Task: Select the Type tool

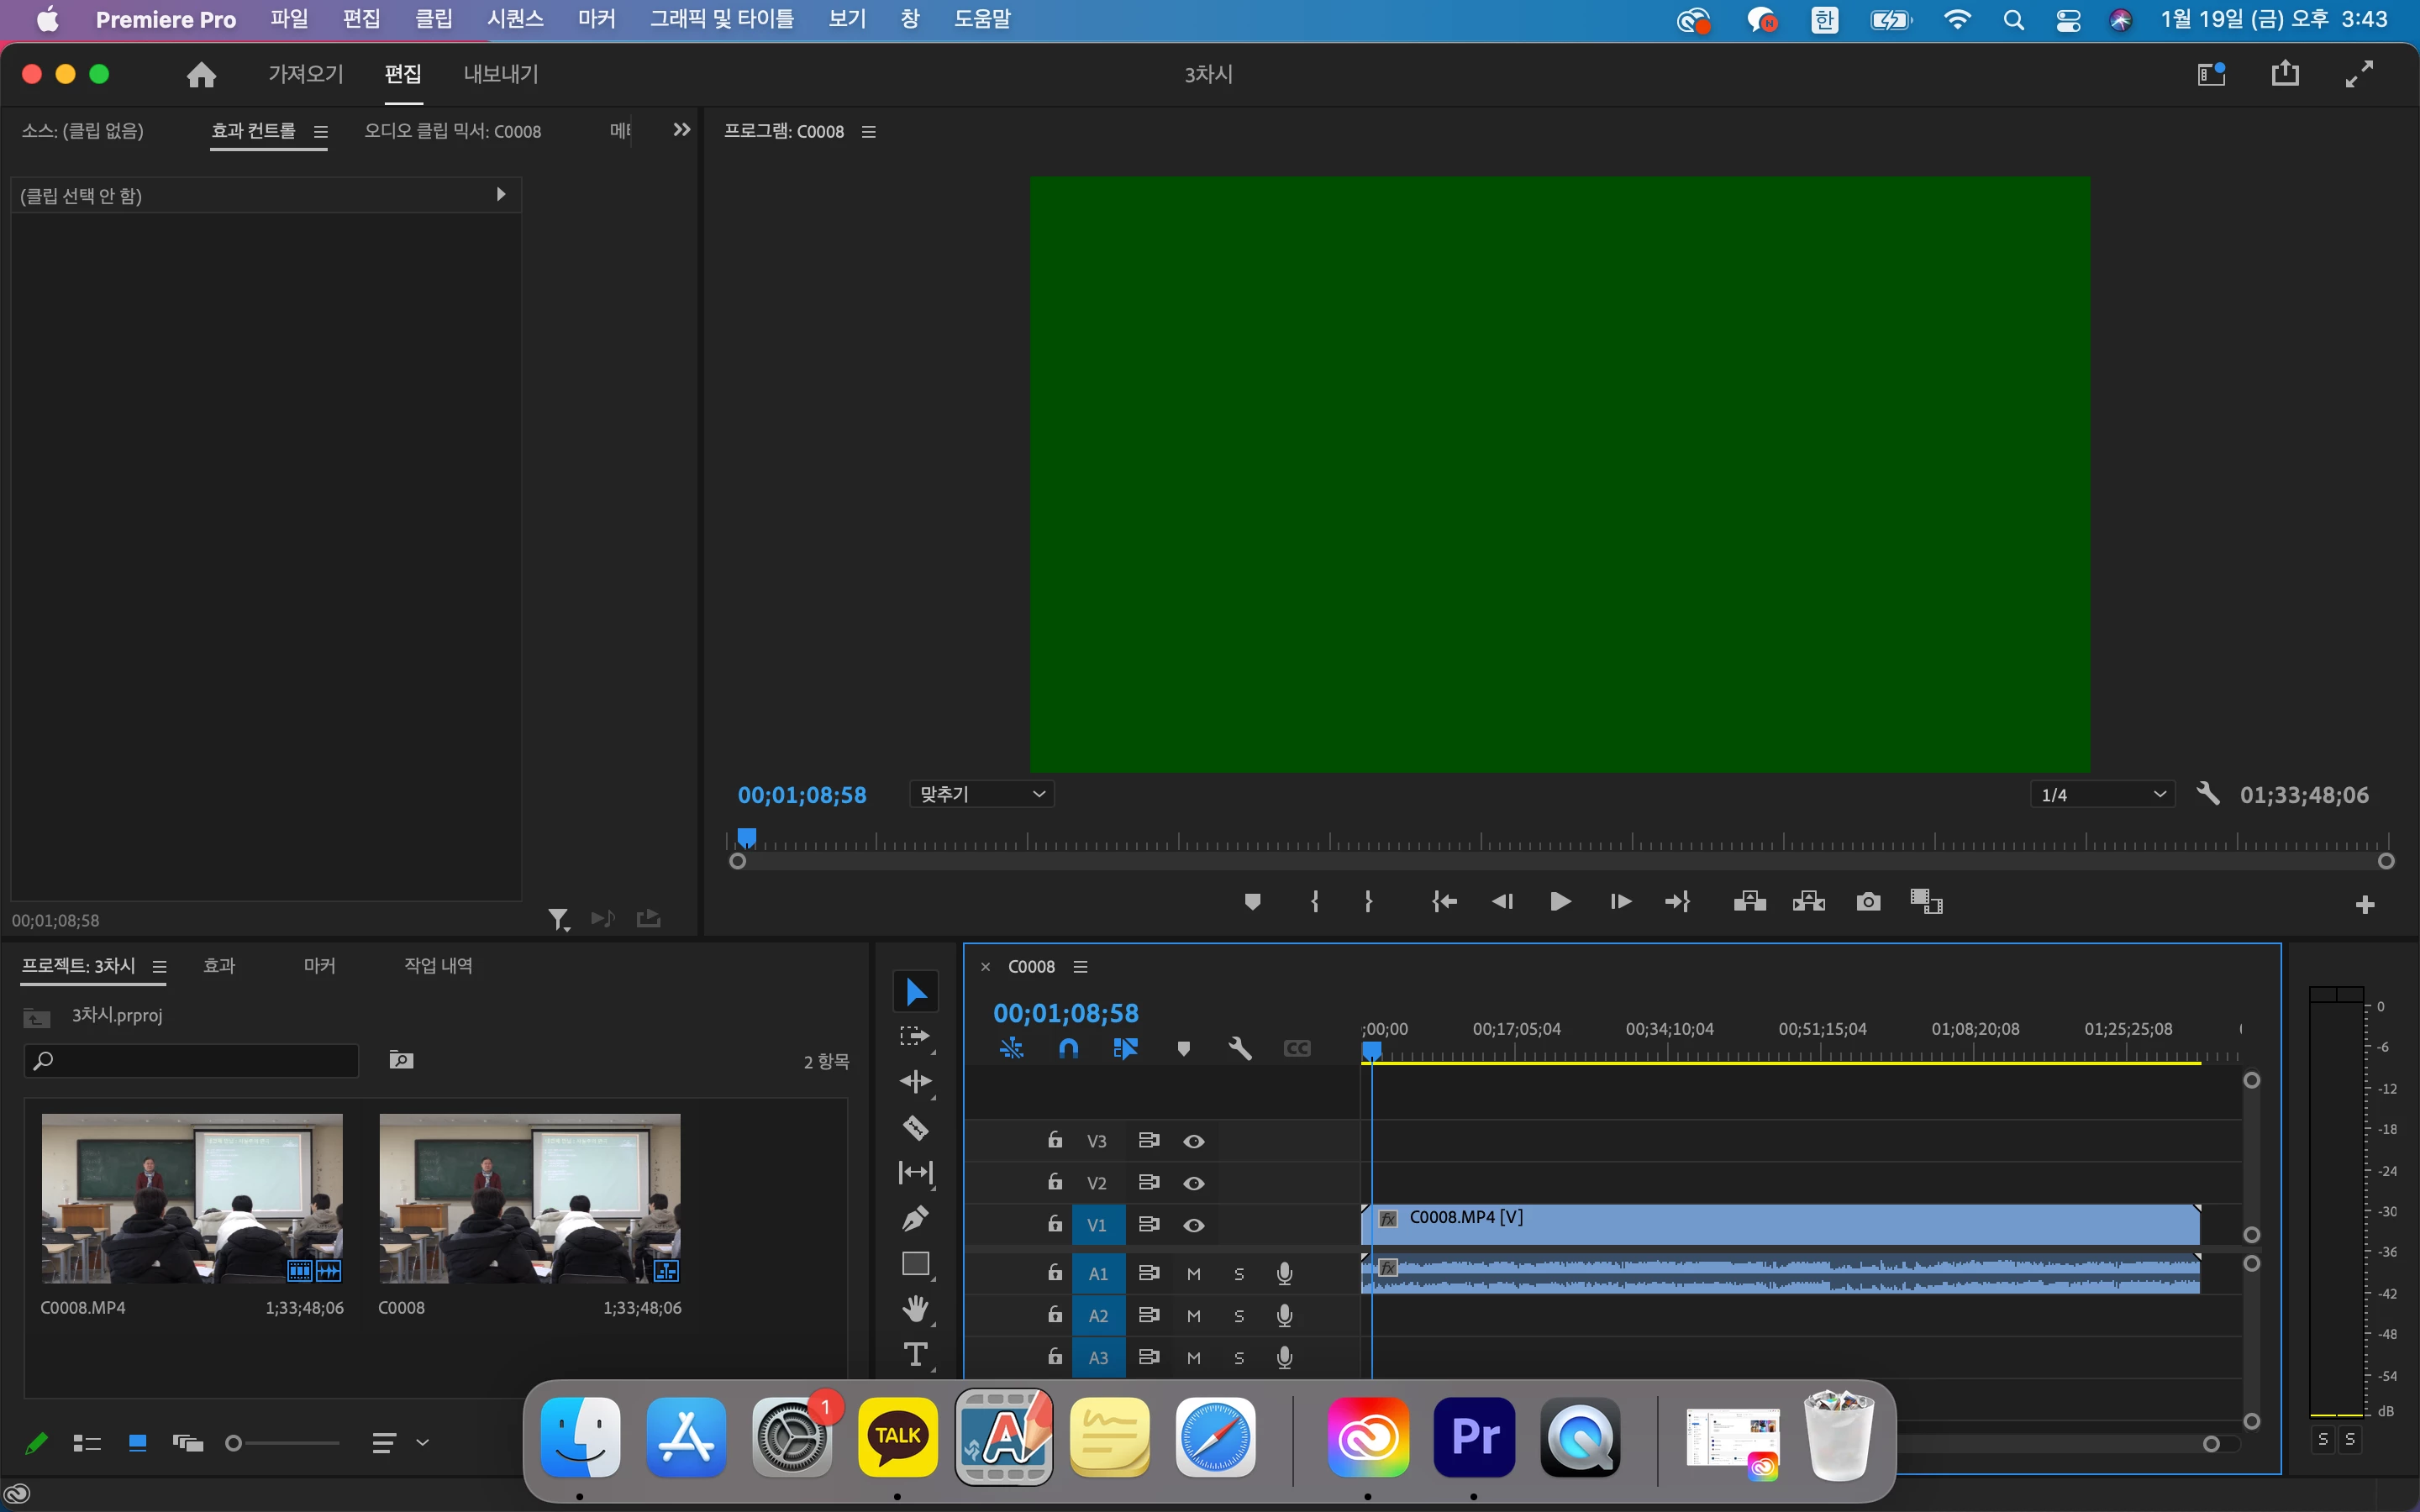Action: 915,1354
